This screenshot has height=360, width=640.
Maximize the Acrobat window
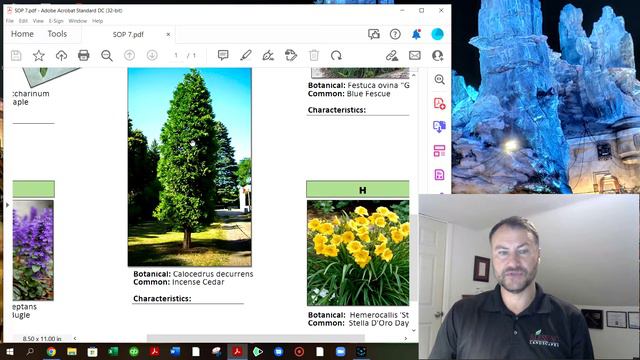pos(422,11)
